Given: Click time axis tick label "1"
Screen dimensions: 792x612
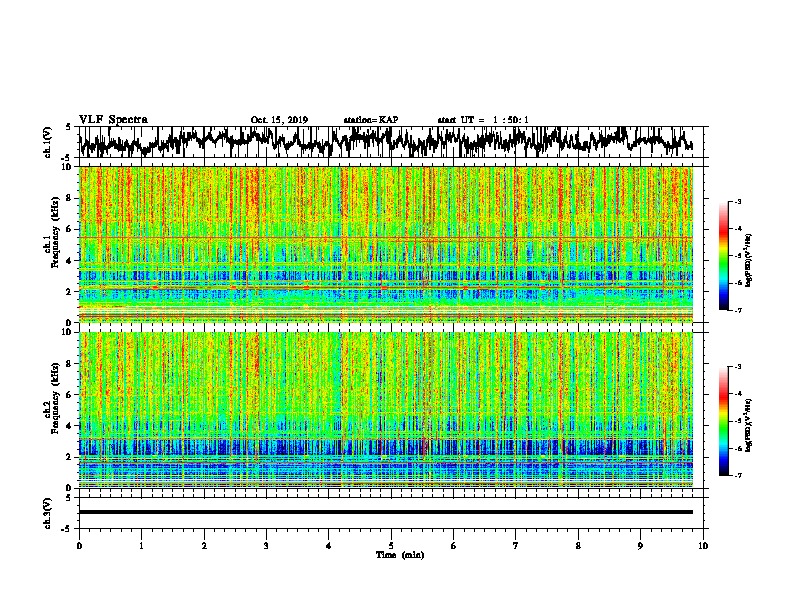Looking at the screenshot, I should point(141,546).
